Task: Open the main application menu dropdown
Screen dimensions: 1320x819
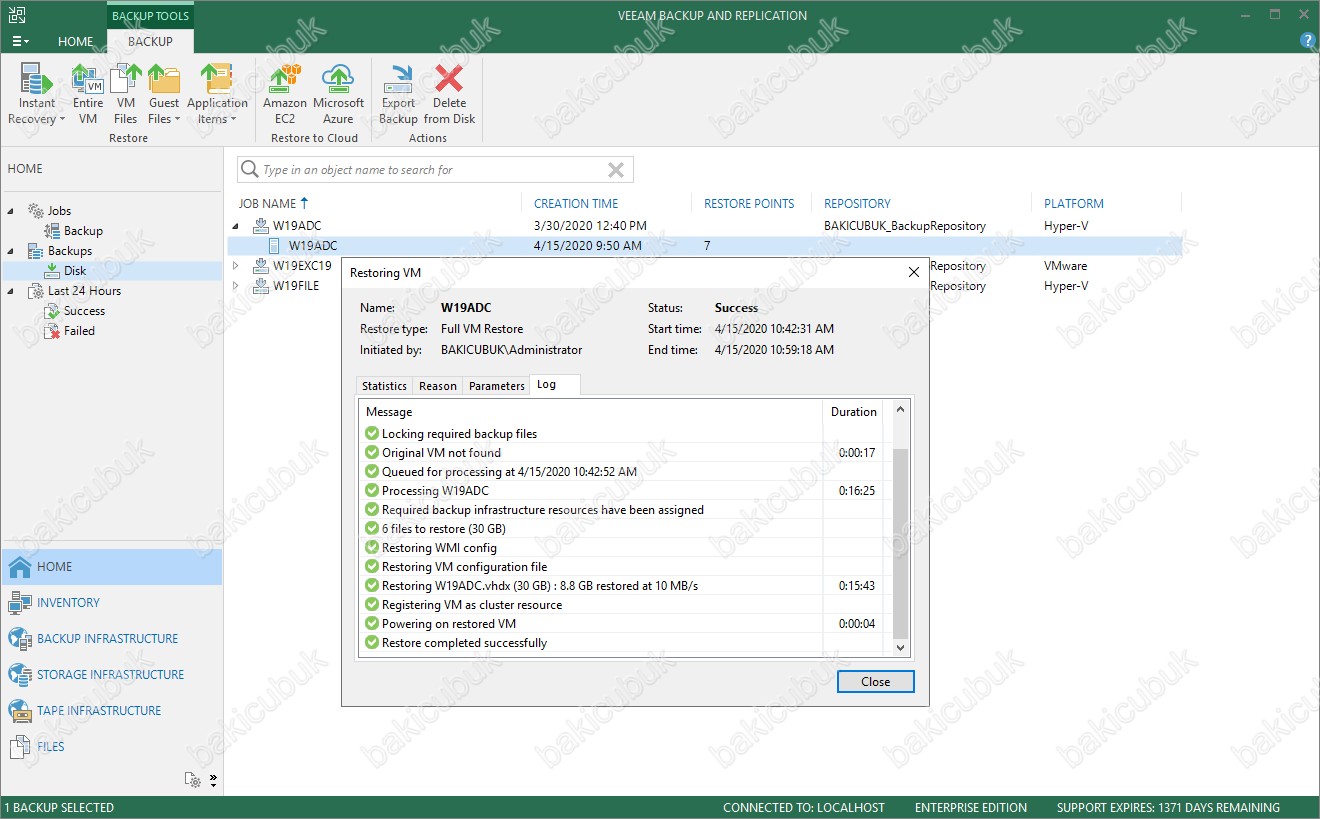Action: point(19,41)
